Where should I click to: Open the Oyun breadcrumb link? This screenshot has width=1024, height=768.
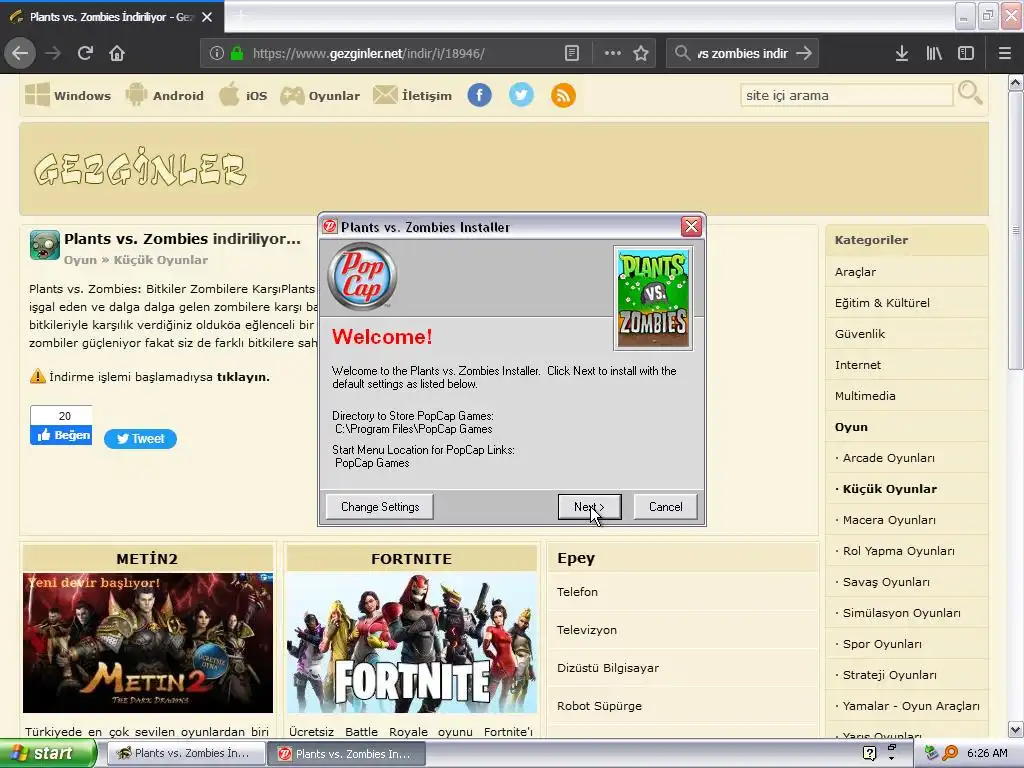(x=80, y=260)
